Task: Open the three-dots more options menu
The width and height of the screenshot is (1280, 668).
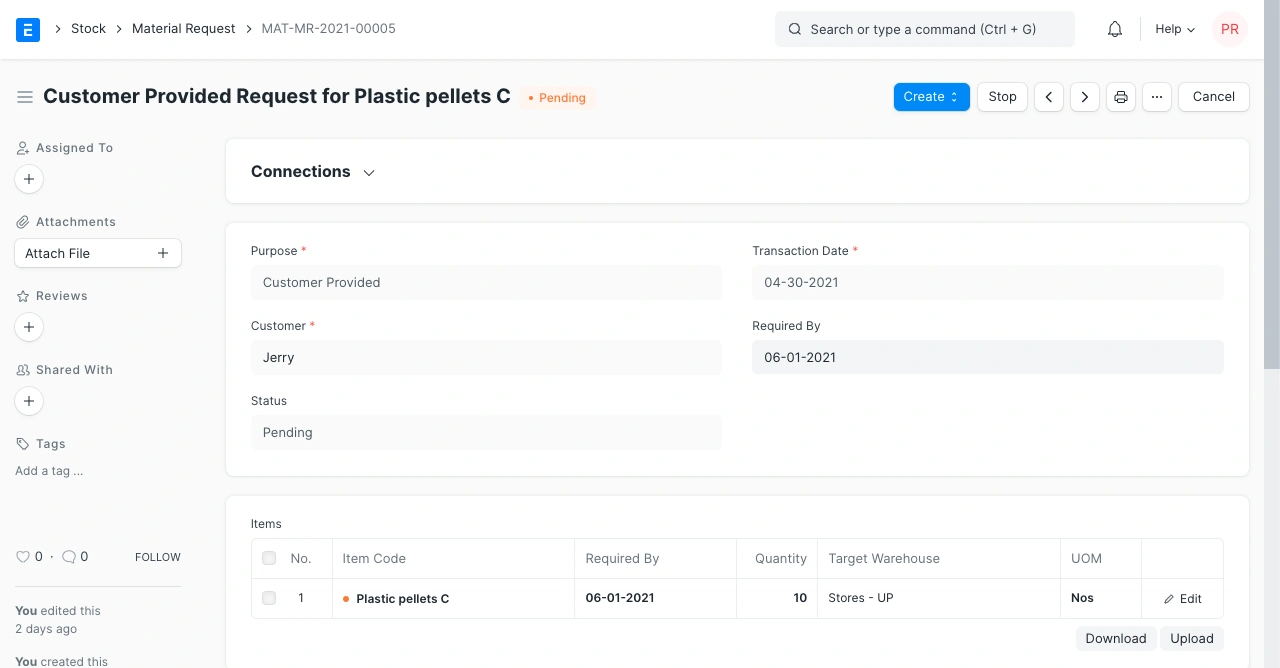Action: point(1157,97)
